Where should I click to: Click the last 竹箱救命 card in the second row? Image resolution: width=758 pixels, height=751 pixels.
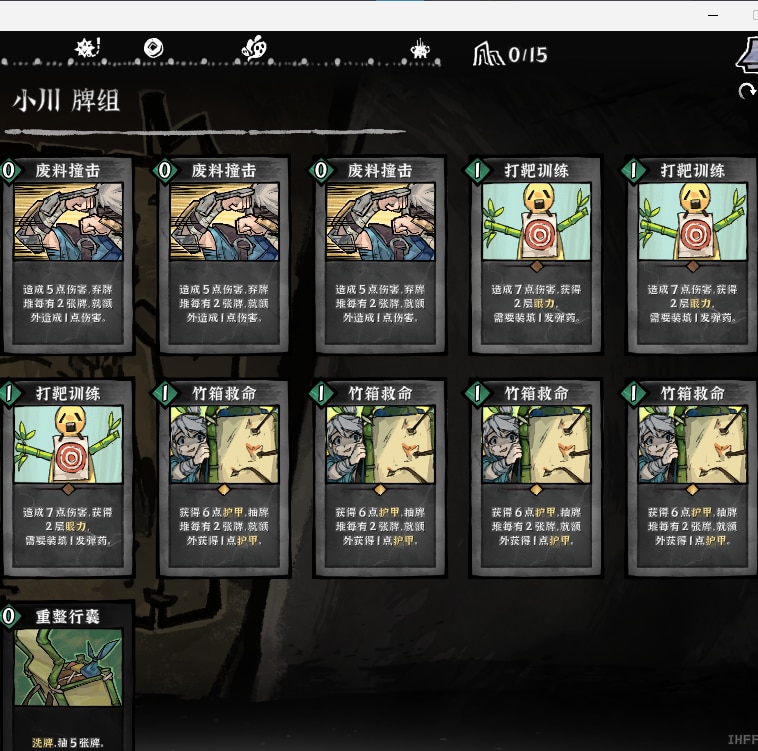coord(692,477)
